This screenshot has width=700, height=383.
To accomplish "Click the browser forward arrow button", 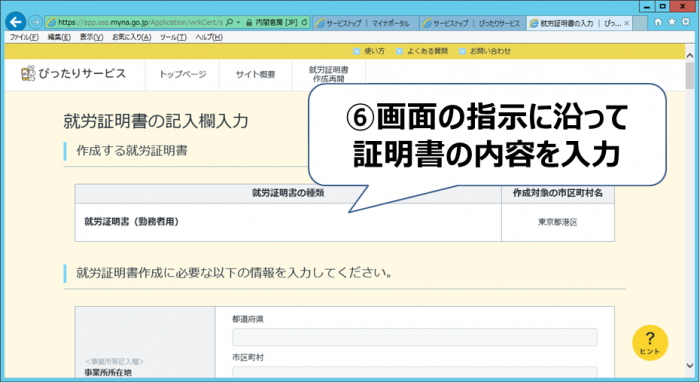I will 35,22.
